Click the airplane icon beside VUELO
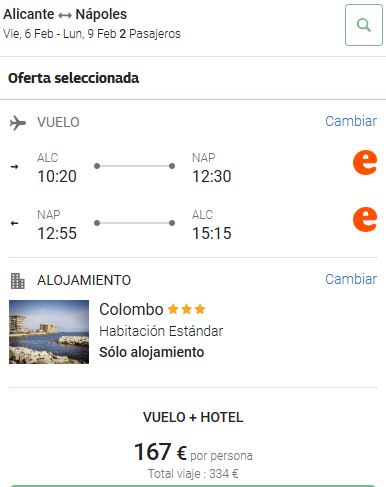 [x=18, y=123]
